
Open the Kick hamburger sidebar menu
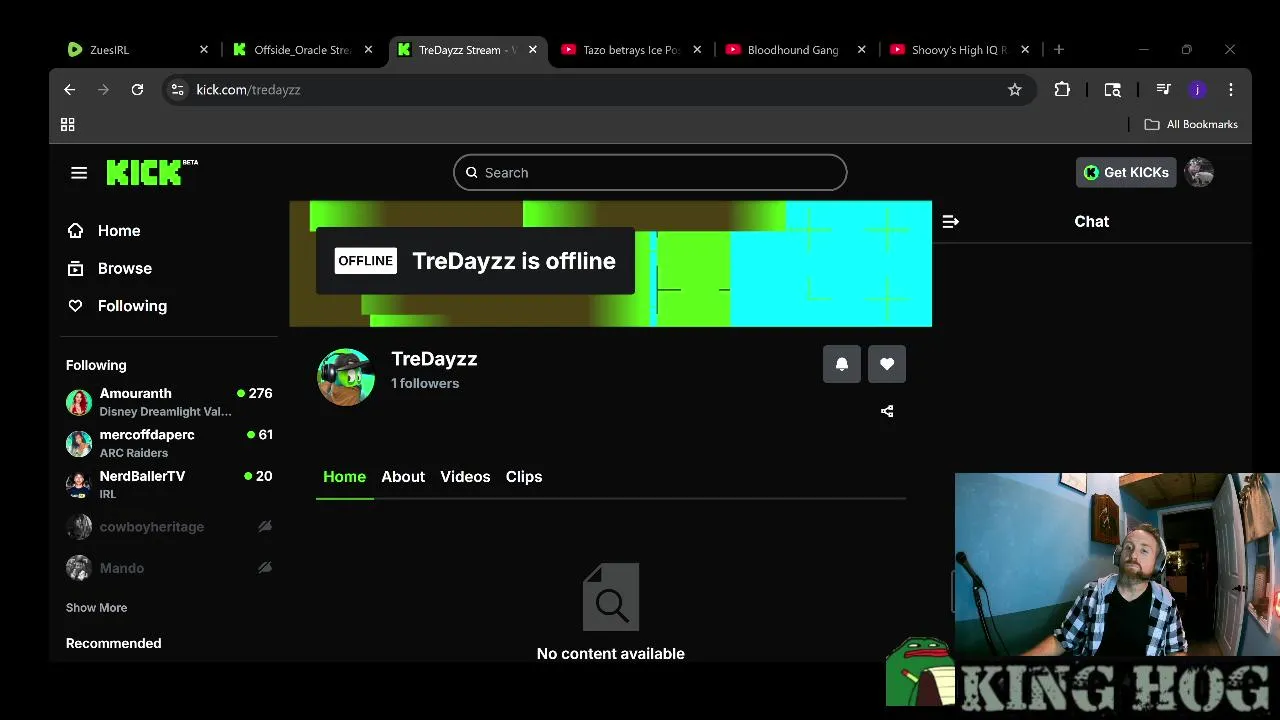[x=79, y=173]
